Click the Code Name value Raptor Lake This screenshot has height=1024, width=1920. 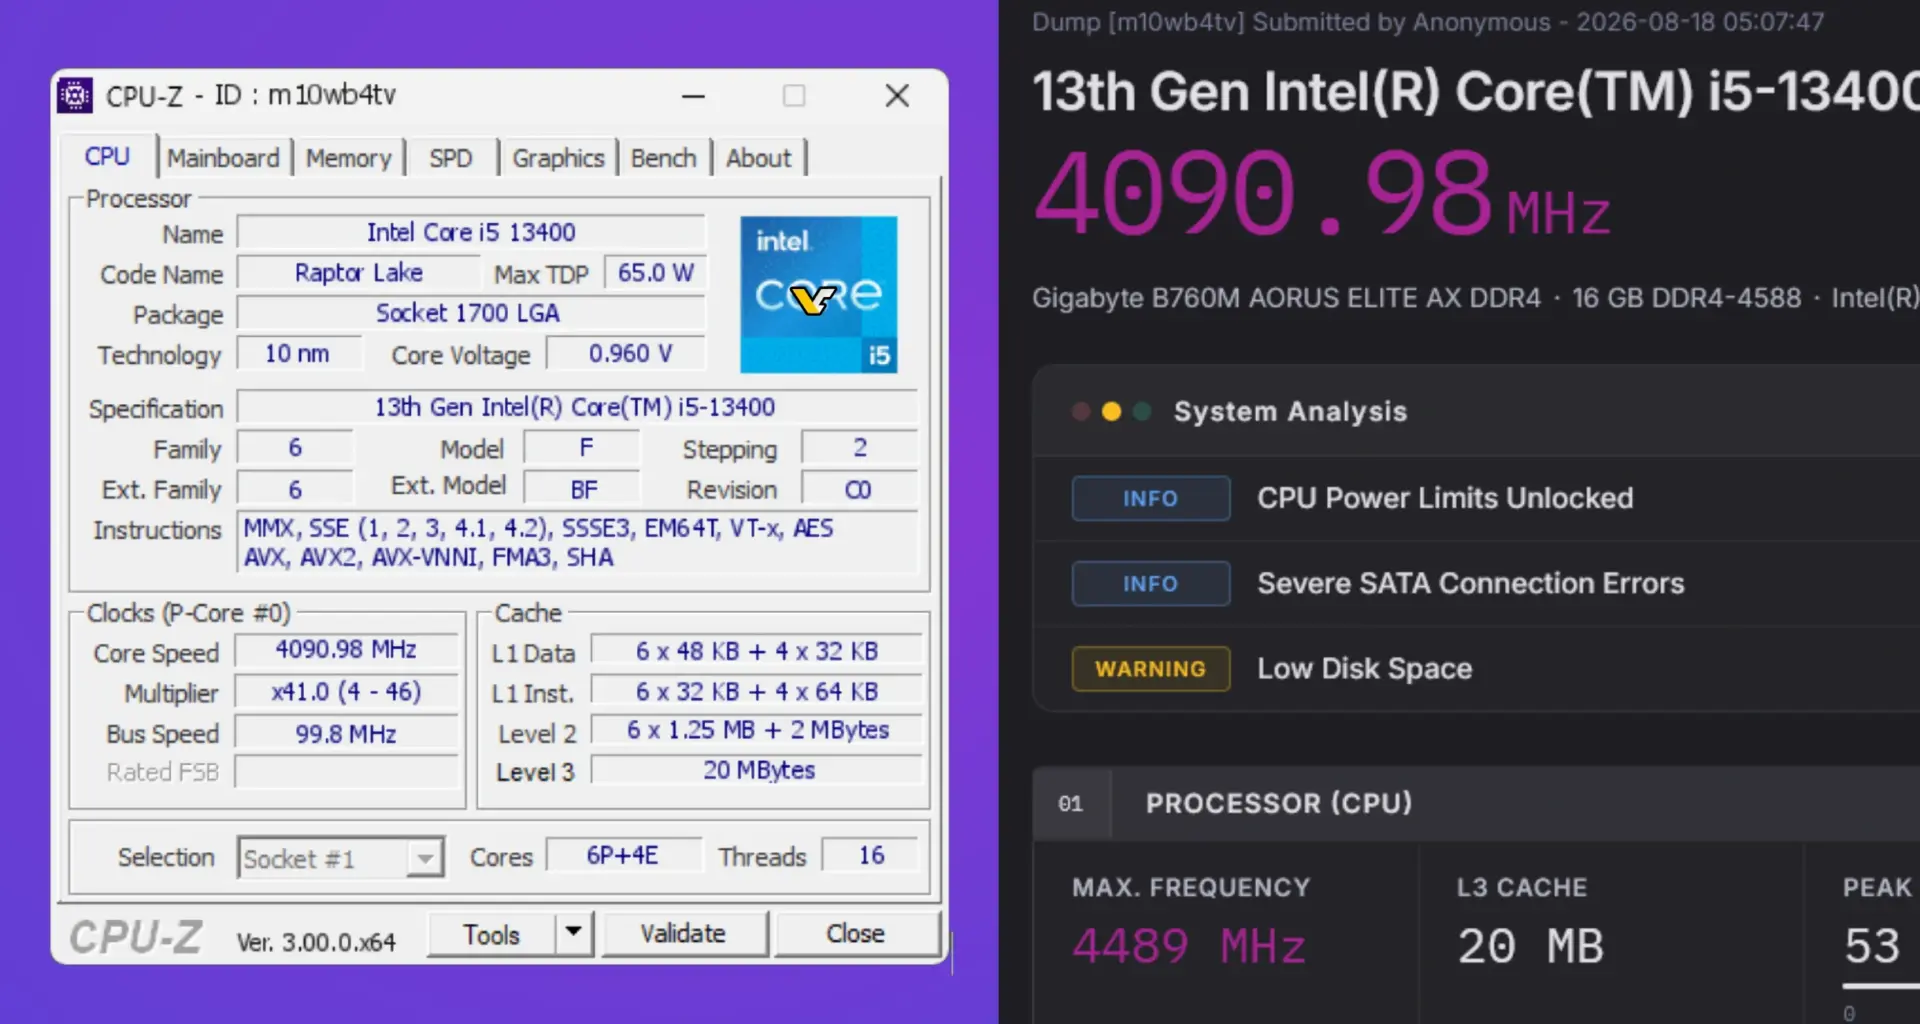359,273
